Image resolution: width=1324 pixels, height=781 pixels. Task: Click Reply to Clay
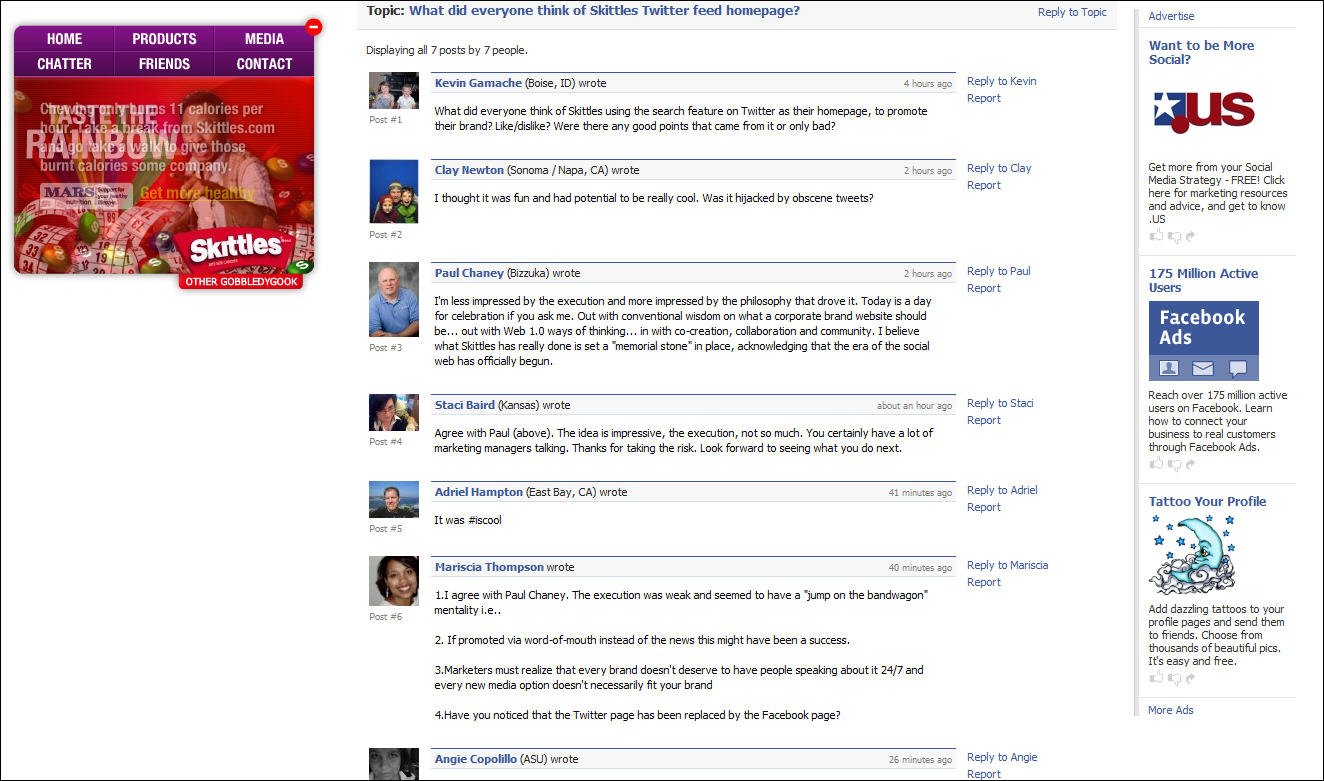(999, 168)
